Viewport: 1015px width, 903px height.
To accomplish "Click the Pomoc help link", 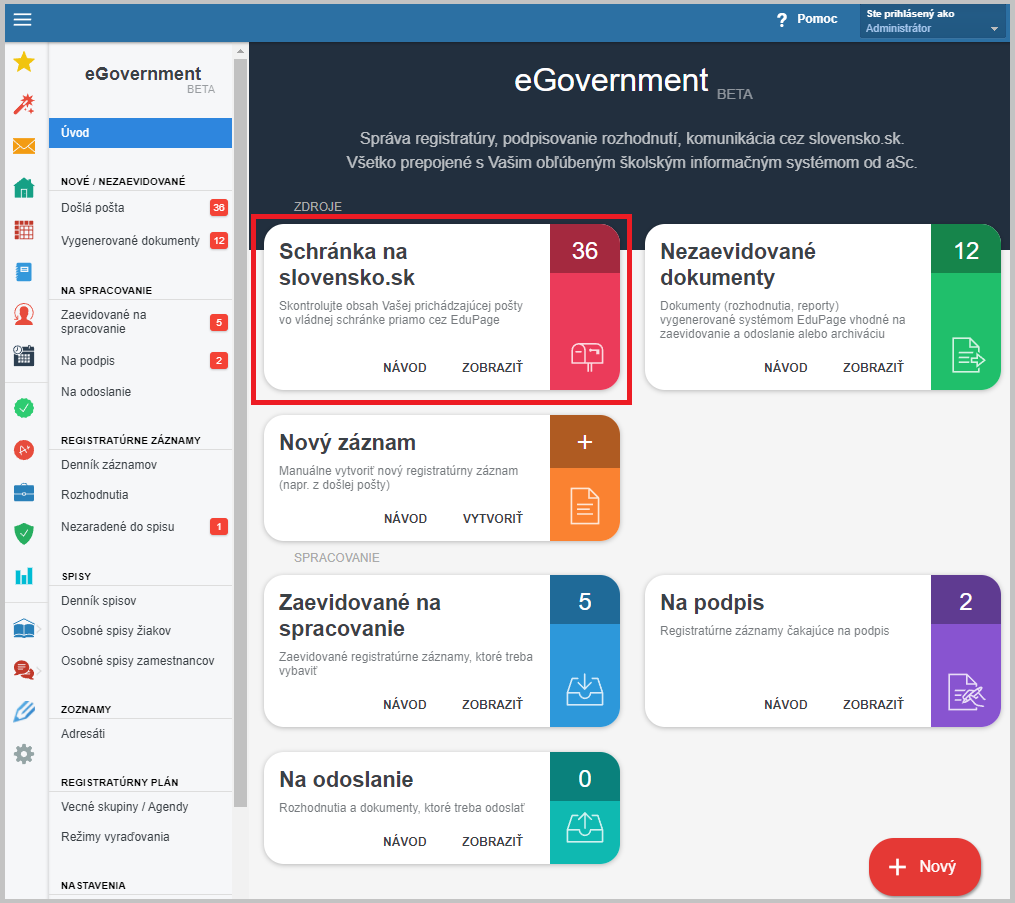I will [x=817, y=19].
